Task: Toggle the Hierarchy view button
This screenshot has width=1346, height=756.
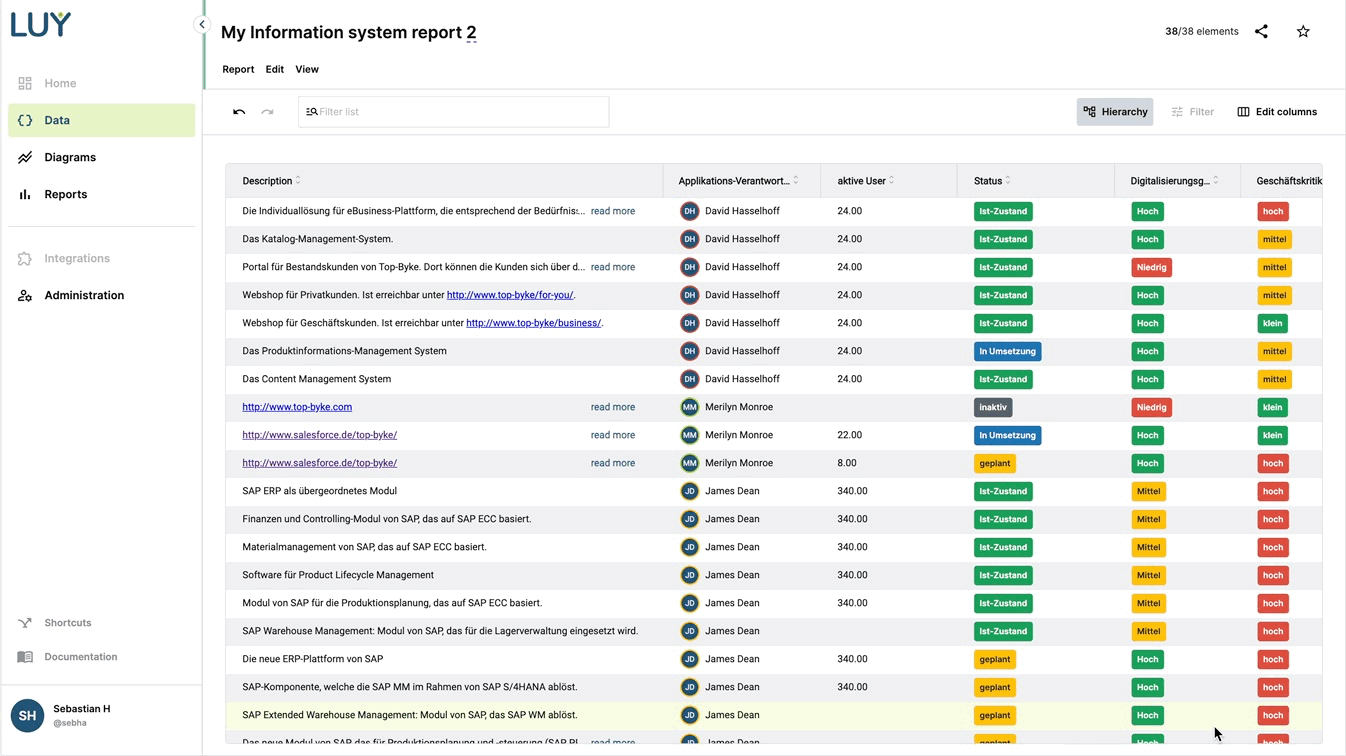Action: [x=1114, y=112]
